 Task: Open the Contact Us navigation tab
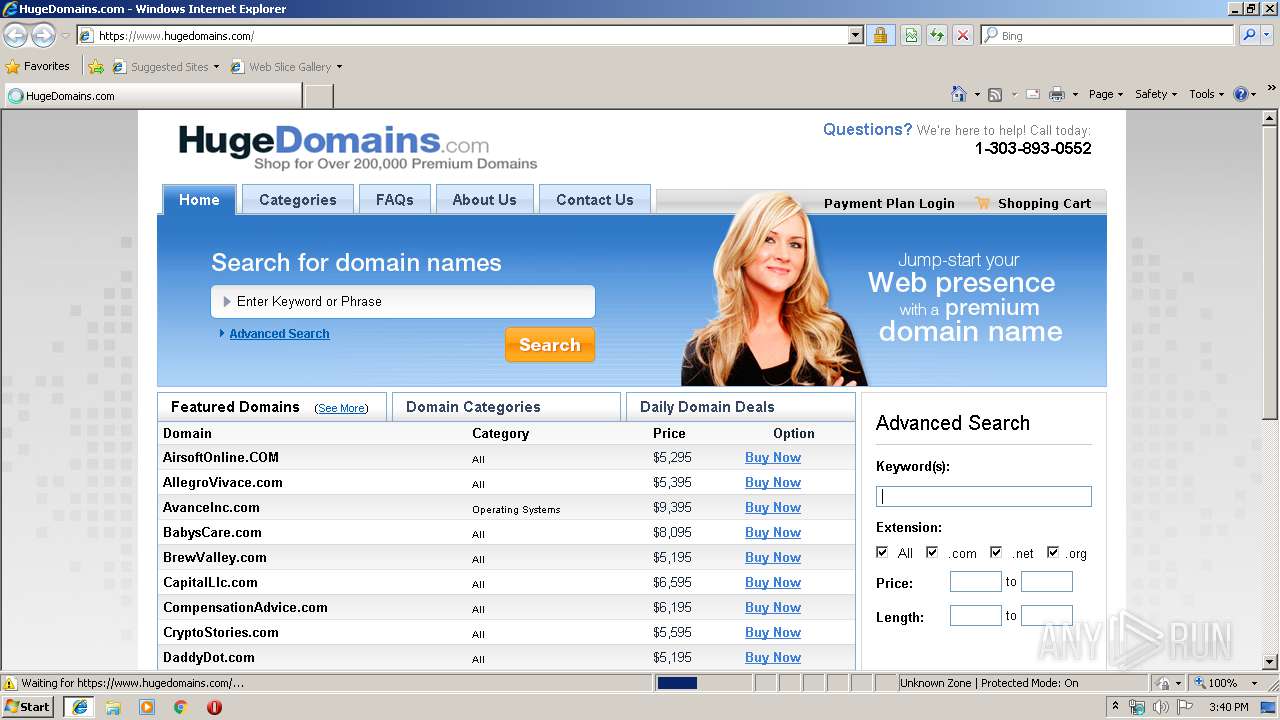point(595,199)
